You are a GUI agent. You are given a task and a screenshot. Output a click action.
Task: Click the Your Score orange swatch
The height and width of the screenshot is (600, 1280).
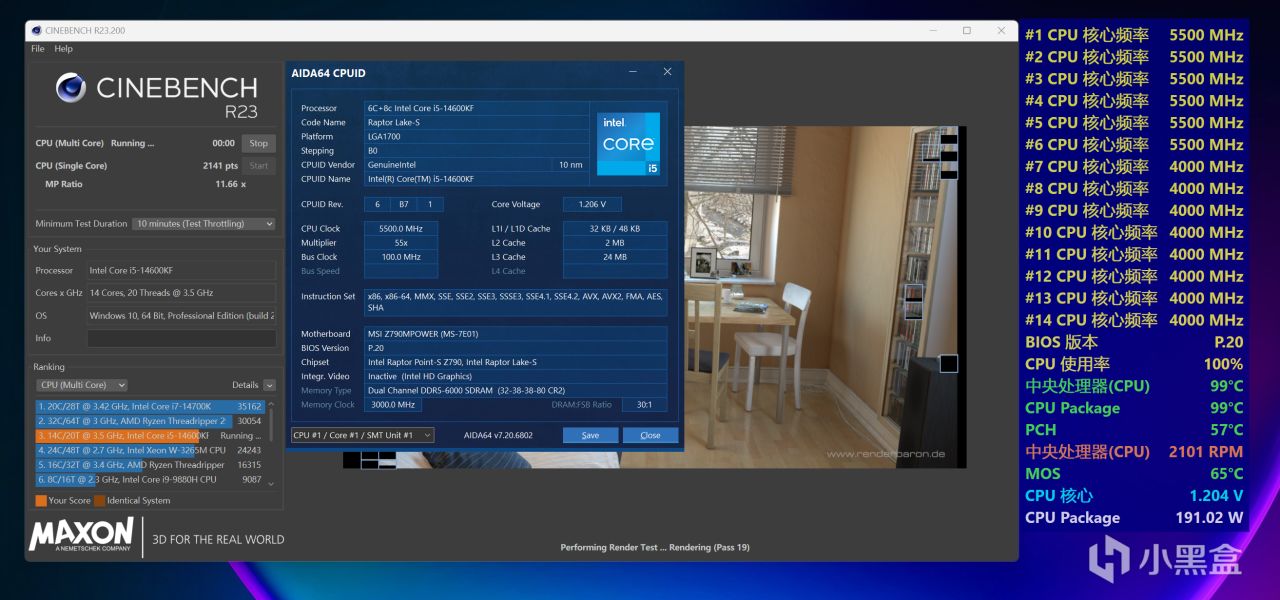pos(41,500)
